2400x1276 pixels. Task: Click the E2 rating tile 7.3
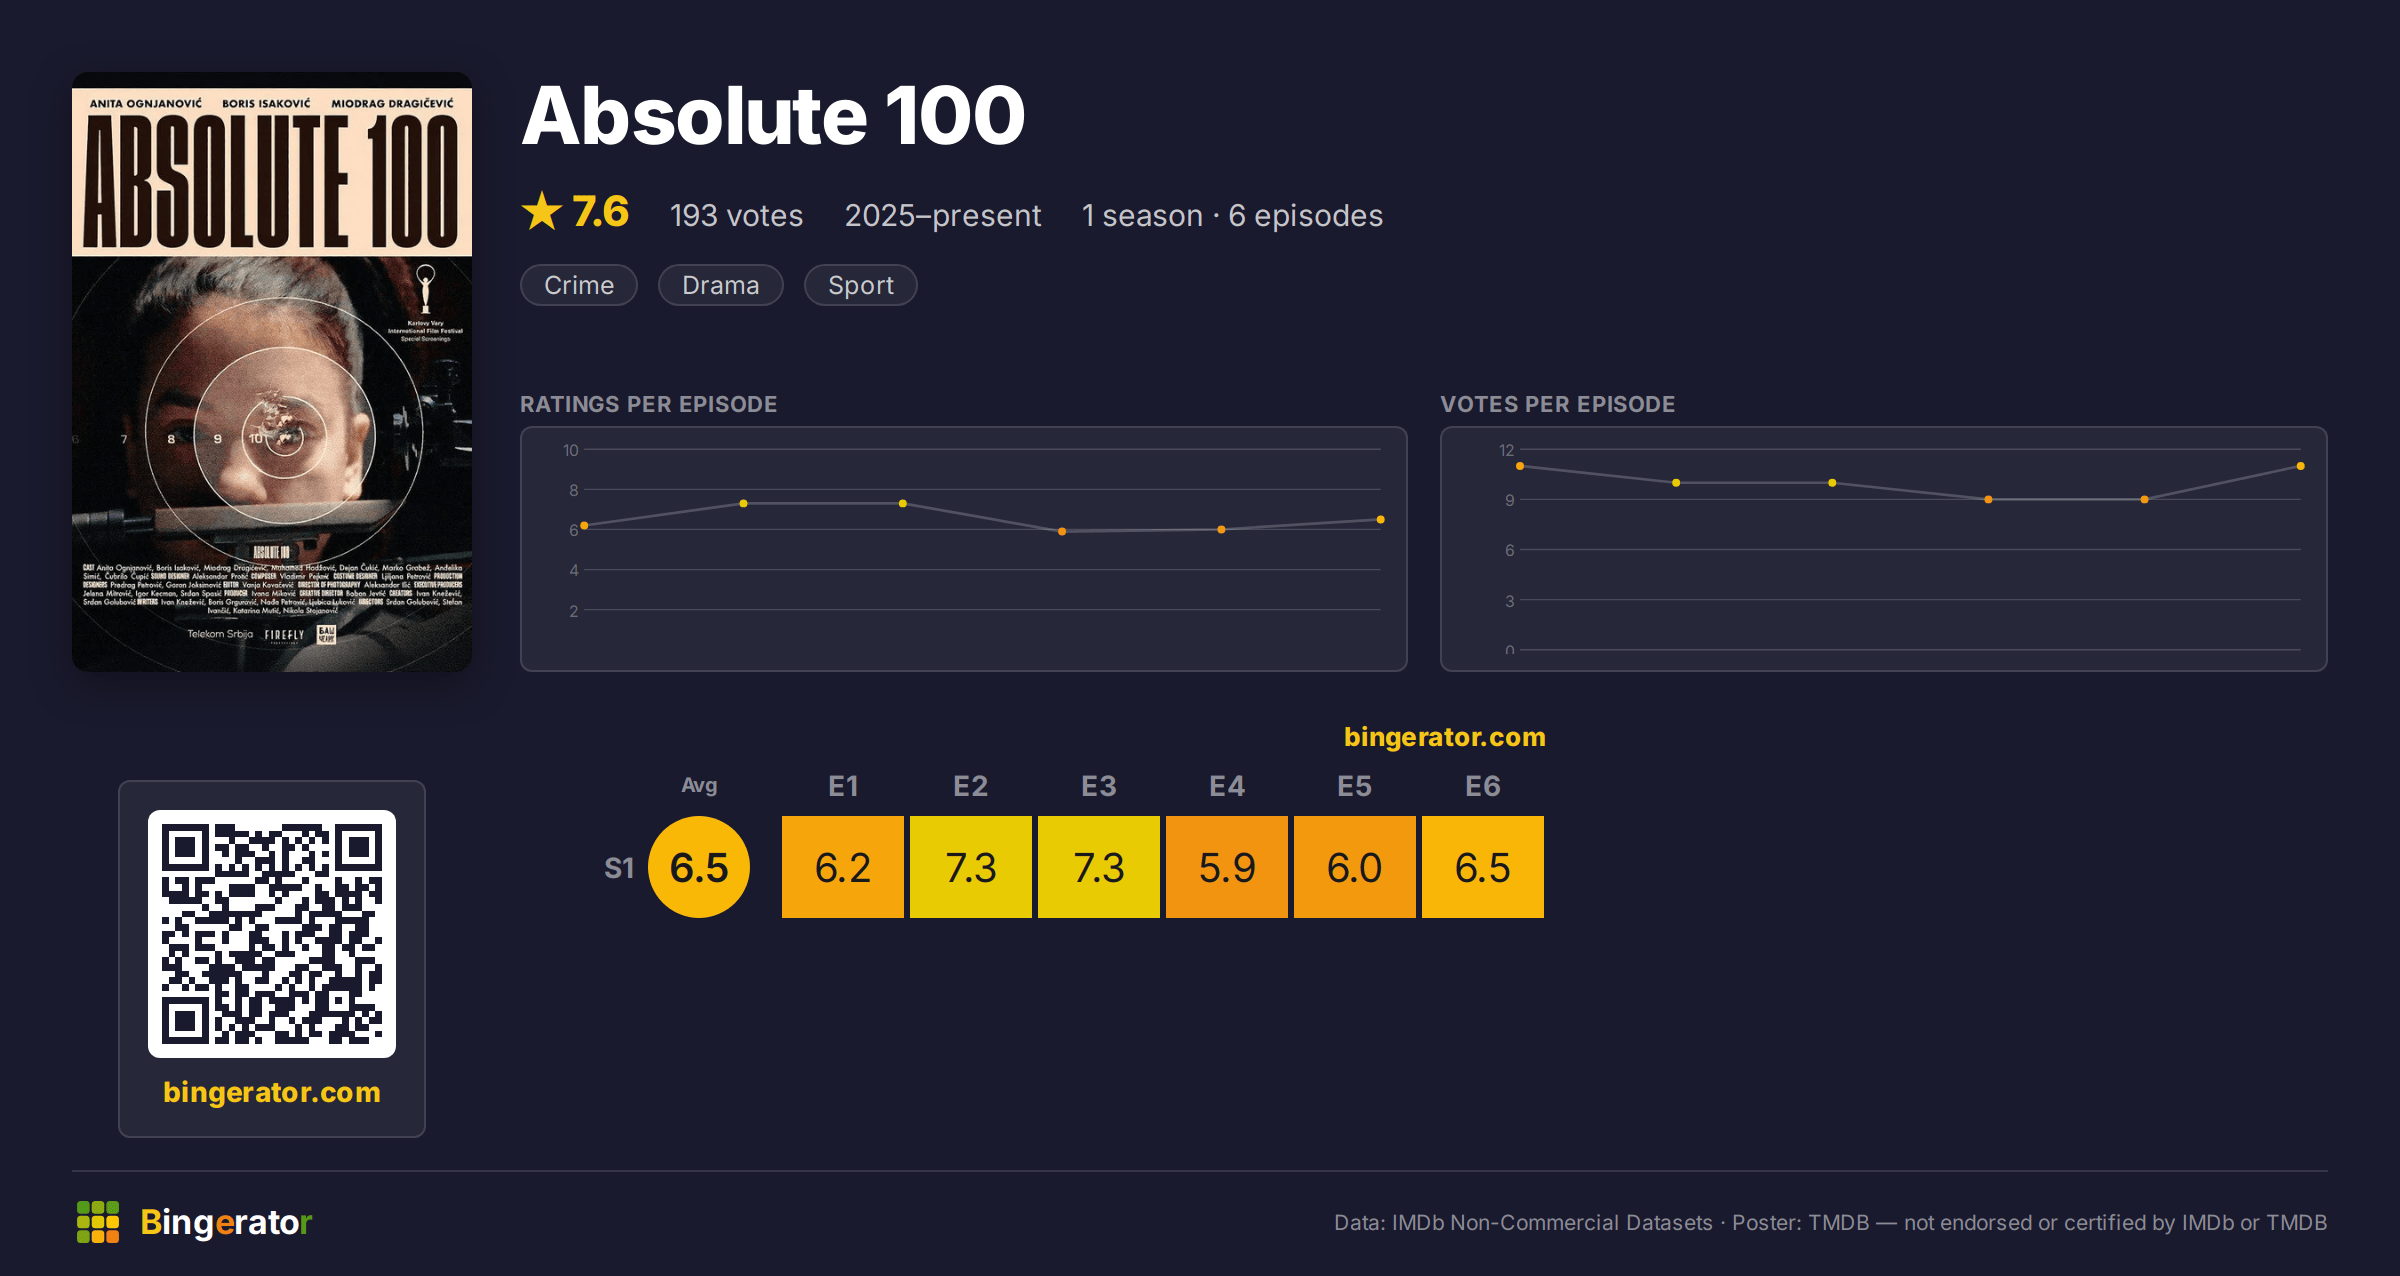click(x=971, y=867)
